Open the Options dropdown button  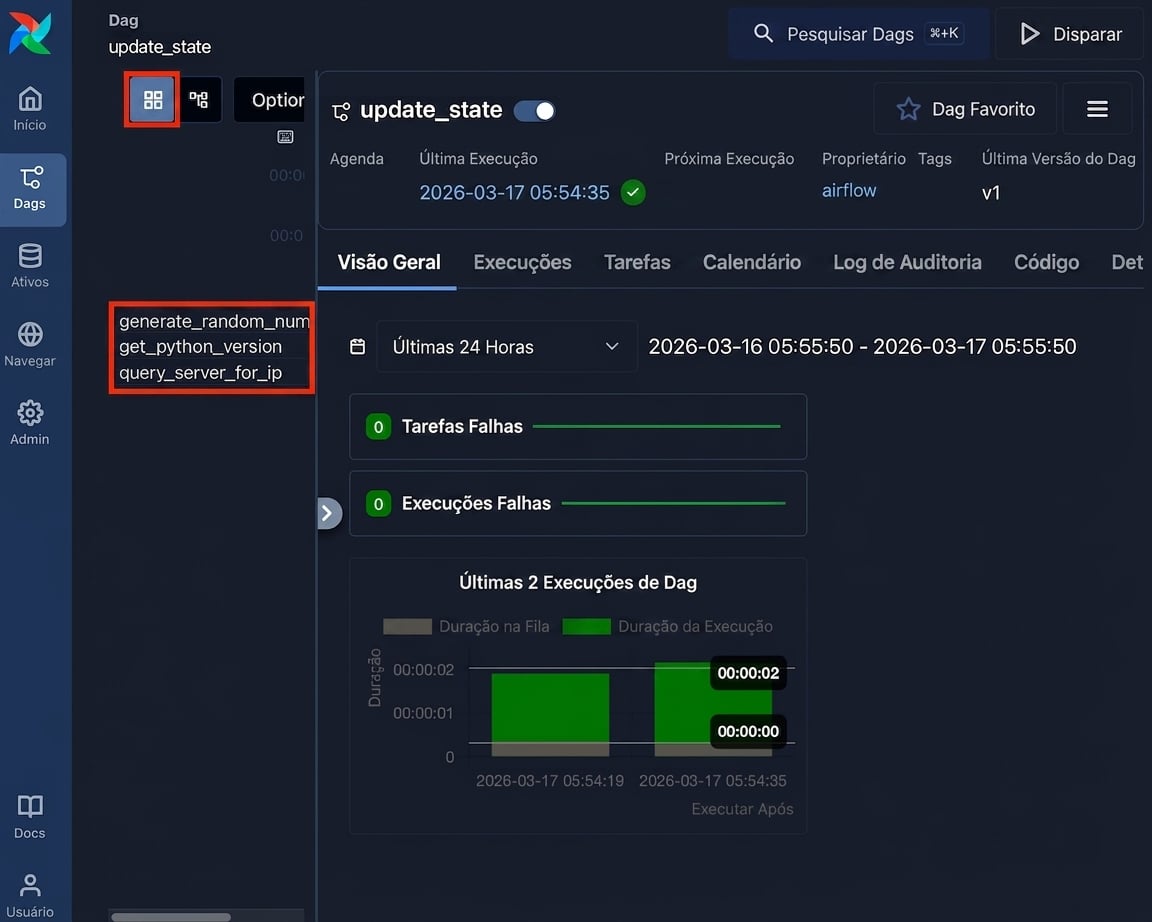point(269,100)
